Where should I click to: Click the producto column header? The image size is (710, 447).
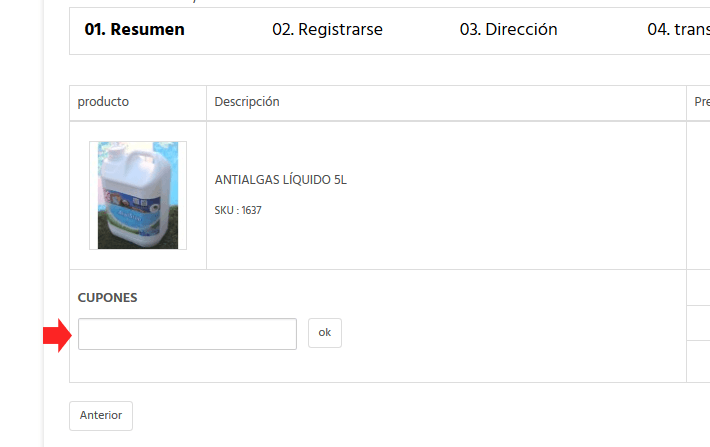[103, 102]
